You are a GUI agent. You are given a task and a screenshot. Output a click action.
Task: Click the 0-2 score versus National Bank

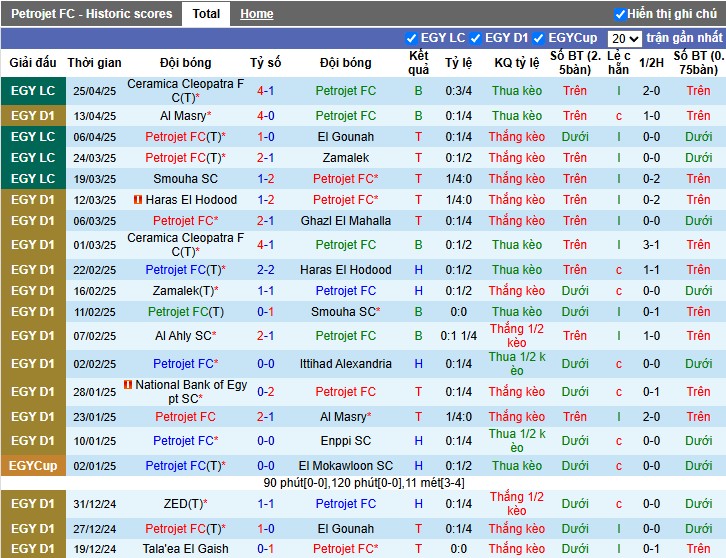[x=266, y=392]
